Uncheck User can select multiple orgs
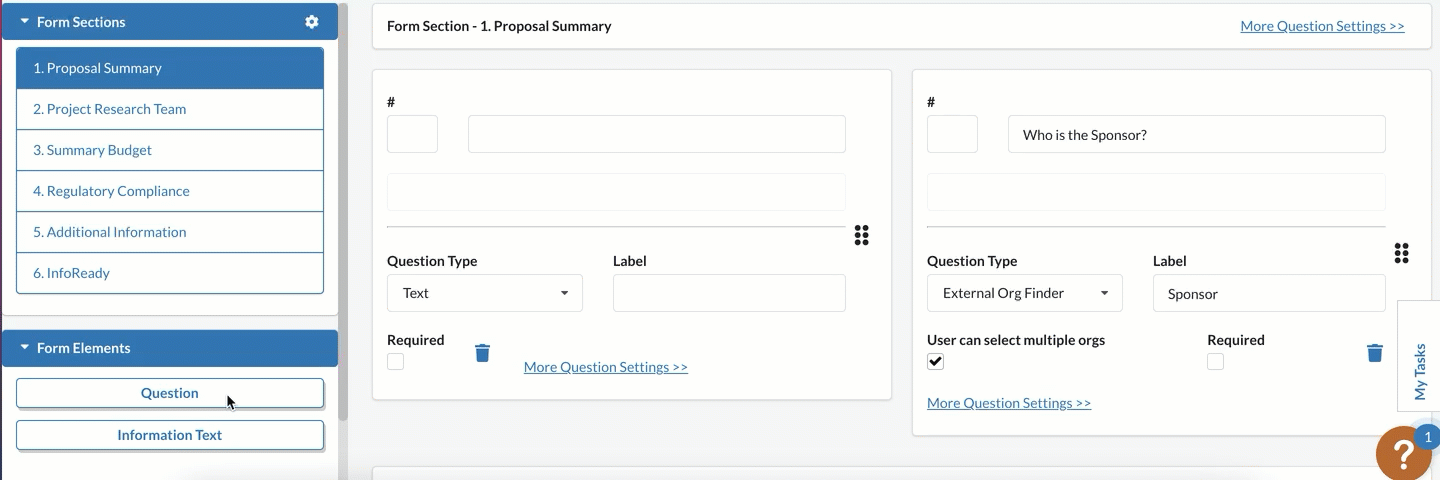 (x=936, y=362)
